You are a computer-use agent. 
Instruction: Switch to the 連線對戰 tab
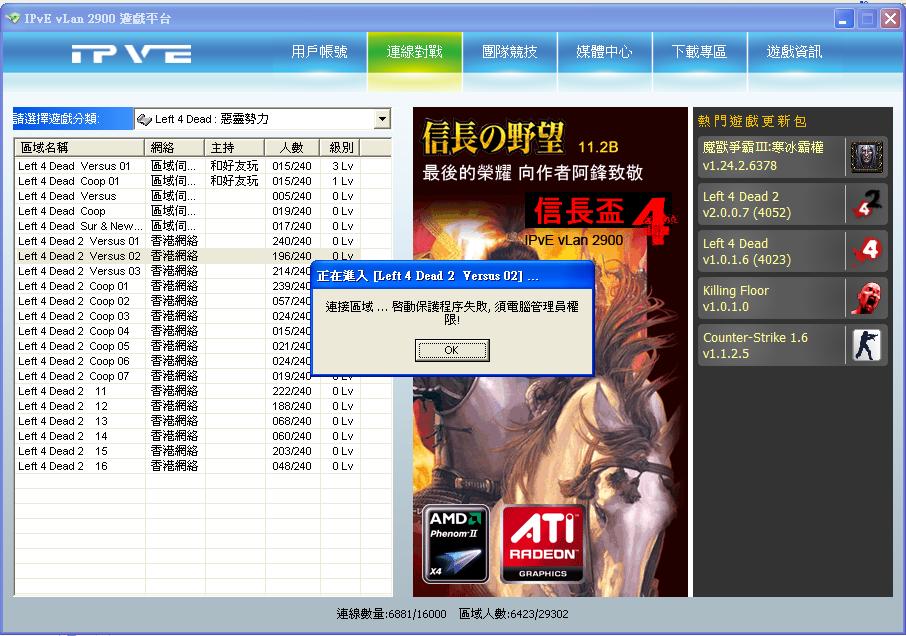[x=414, y=53]
